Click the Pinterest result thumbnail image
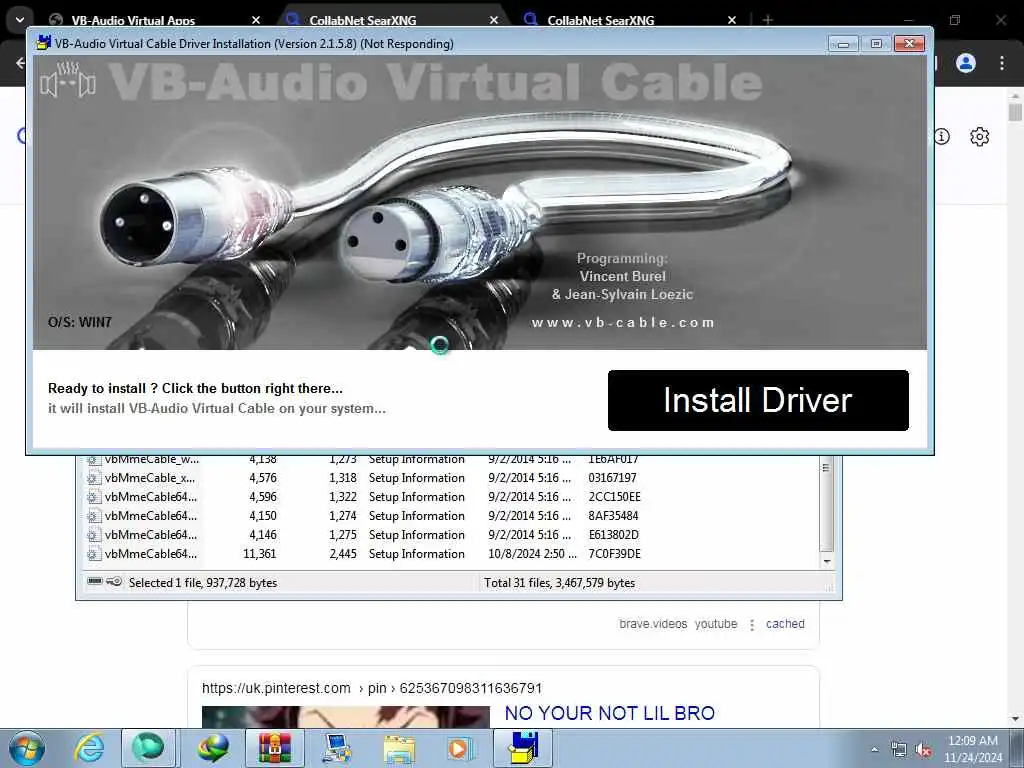This screenshot has width=1024, height=768. pyautogui.click(x=345, y=716)
